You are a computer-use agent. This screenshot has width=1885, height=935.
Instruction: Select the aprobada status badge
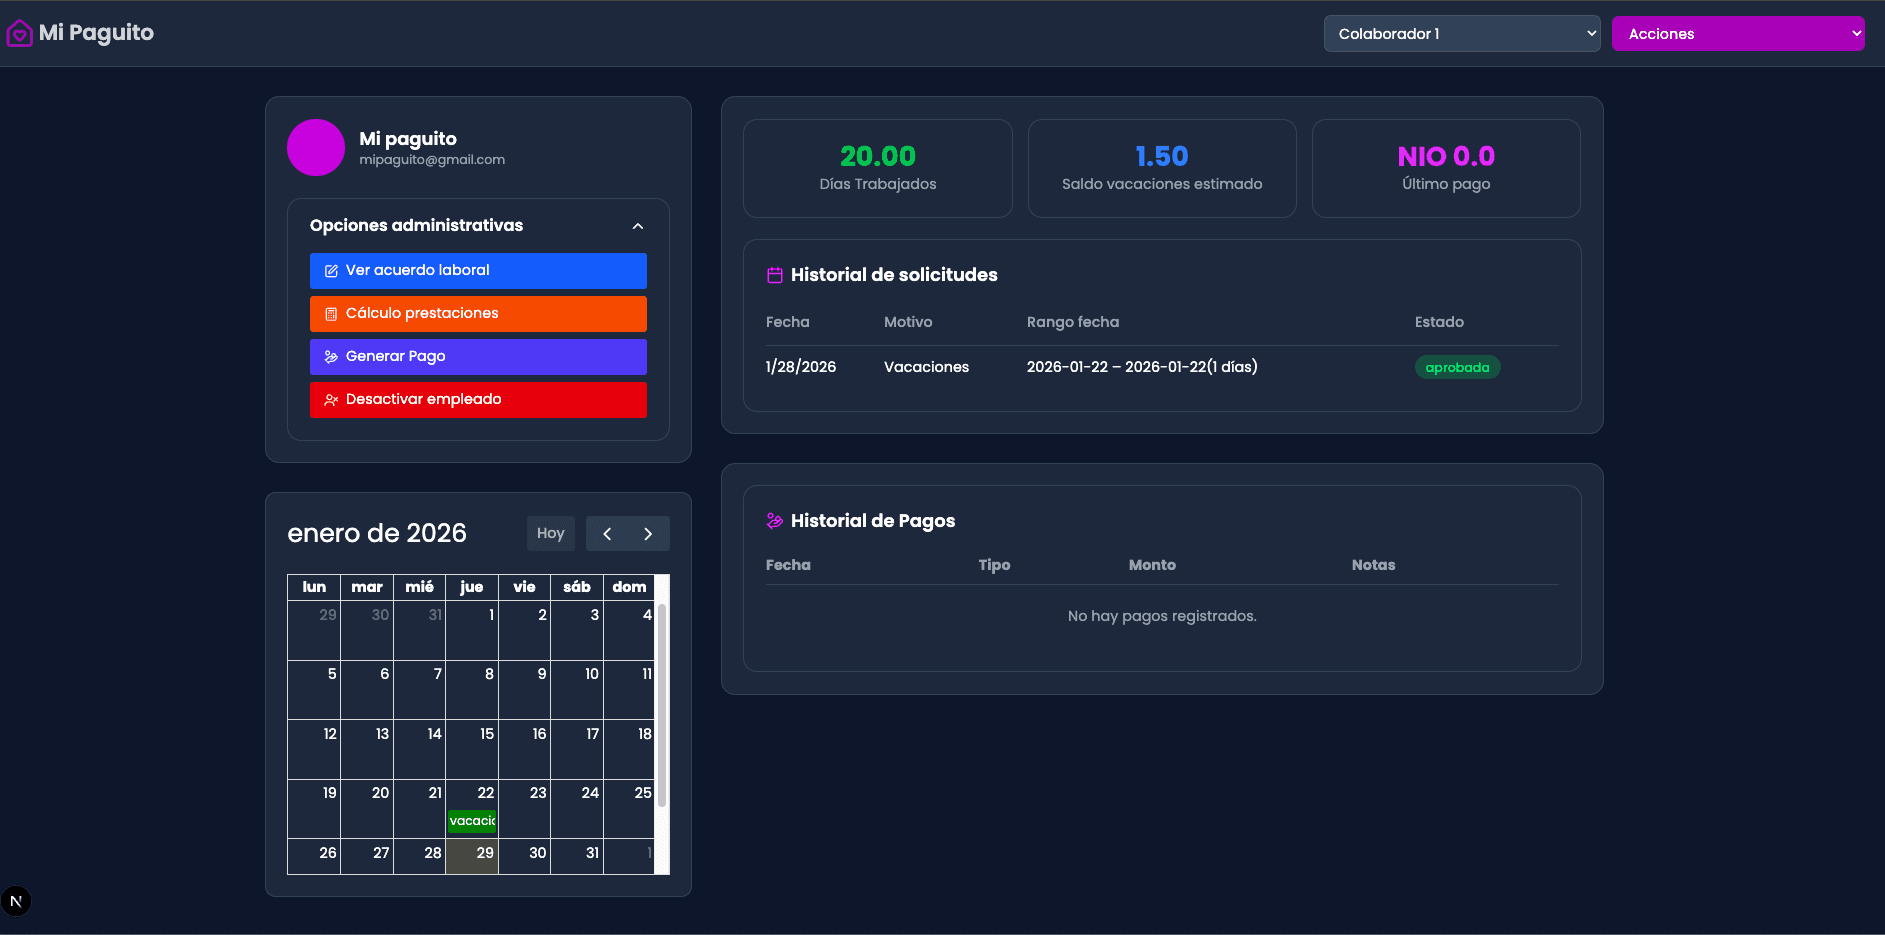(1456, 367)
